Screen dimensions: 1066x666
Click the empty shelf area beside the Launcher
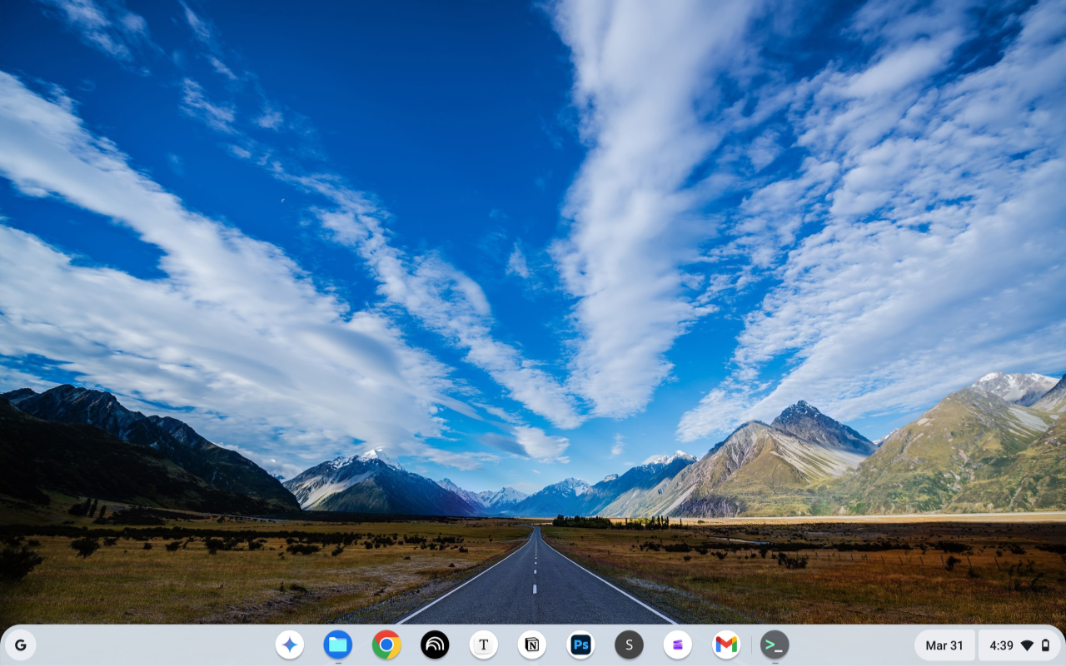point(150,645)
